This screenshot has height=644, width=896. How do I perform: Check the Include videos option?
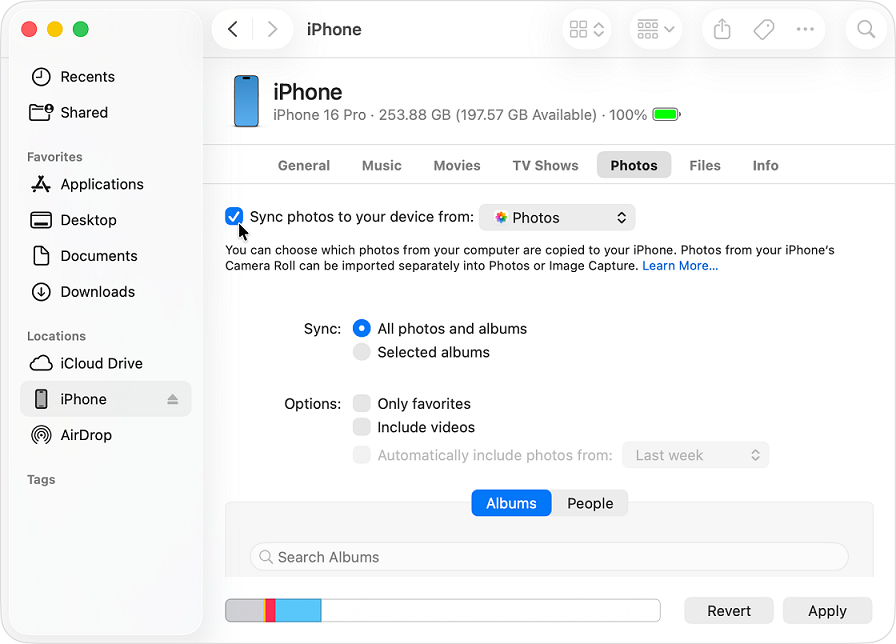pyautogui.click(x=361, y=427)
